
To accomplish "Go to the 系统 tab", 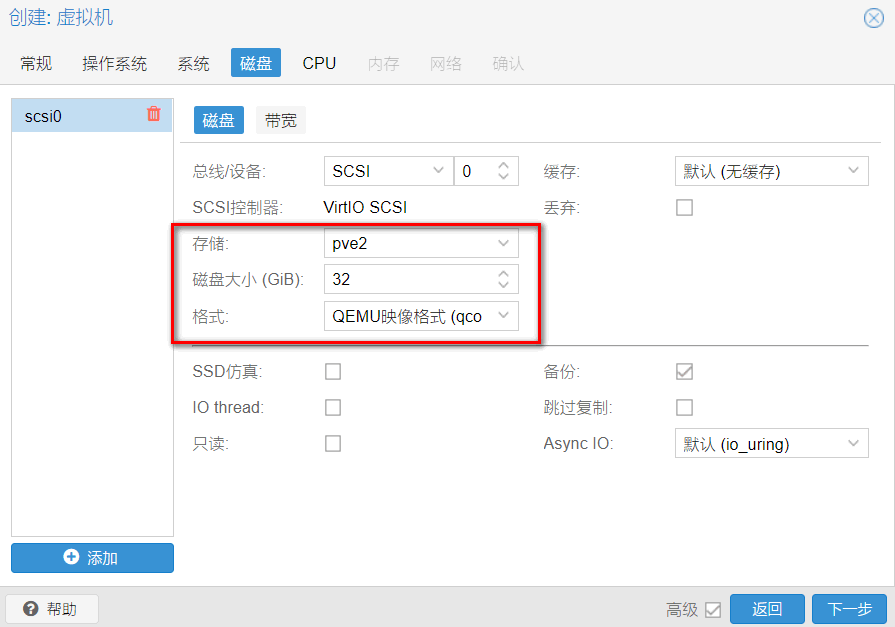I will pos(193,63).
